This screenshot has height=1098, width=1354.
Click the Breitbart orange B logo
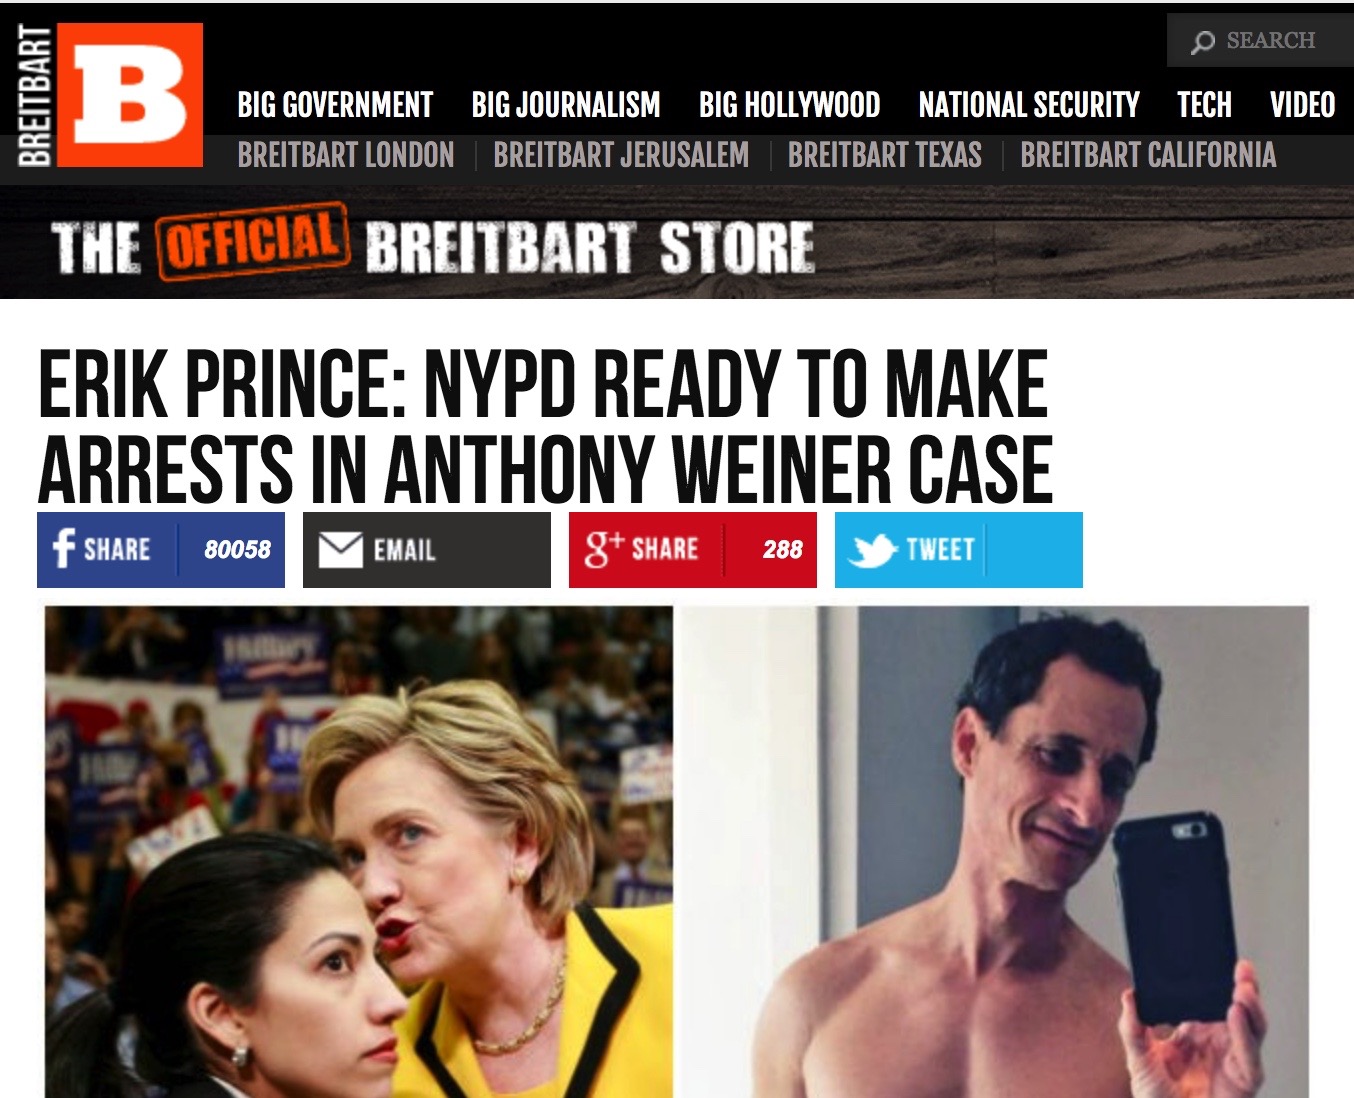pos(130,94)
